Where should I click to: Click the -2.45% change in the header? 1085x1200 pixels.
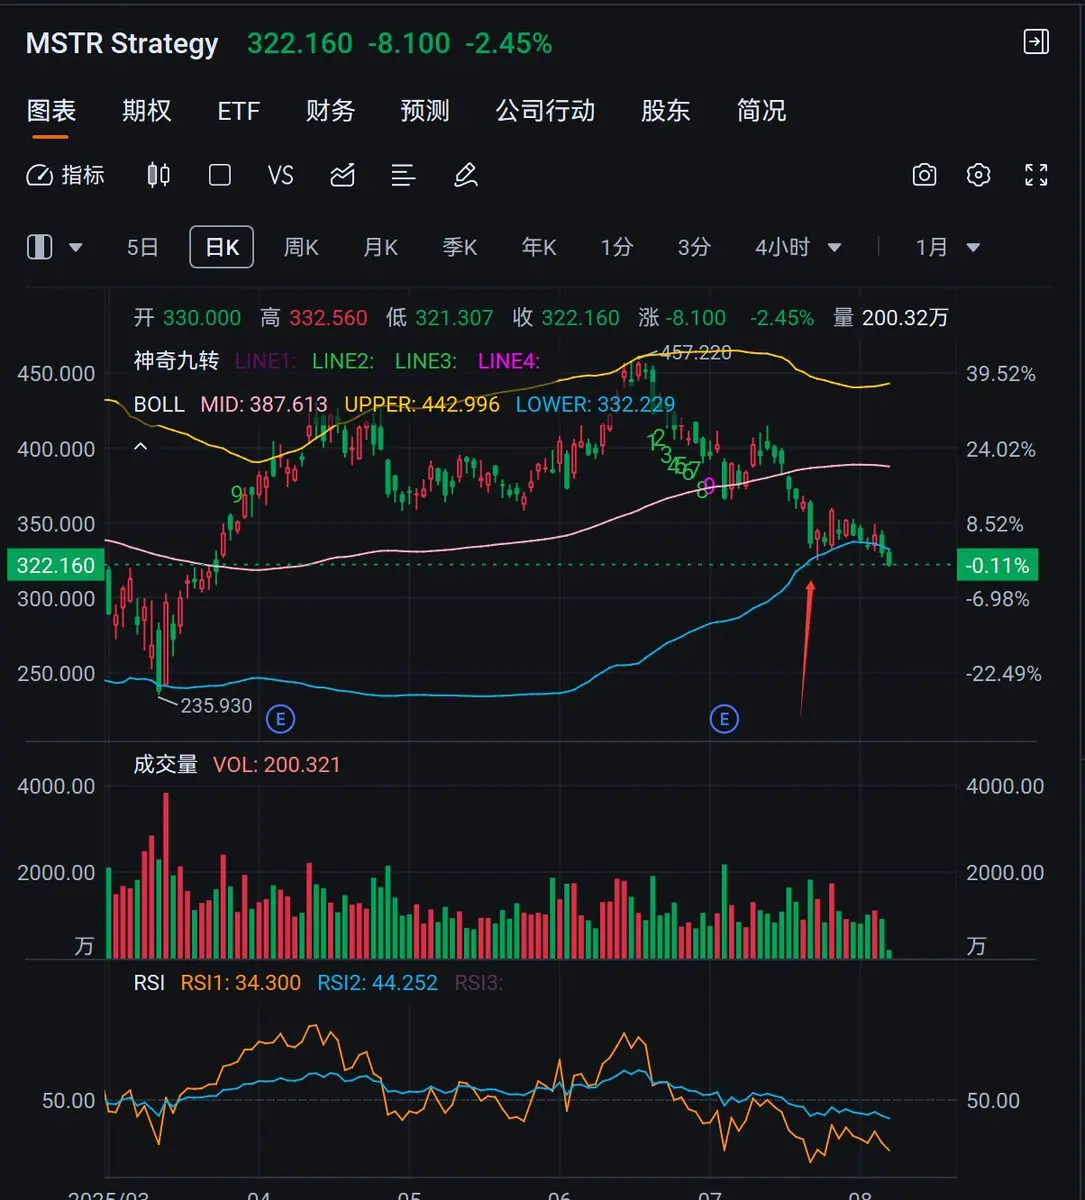tap(508, 44)
